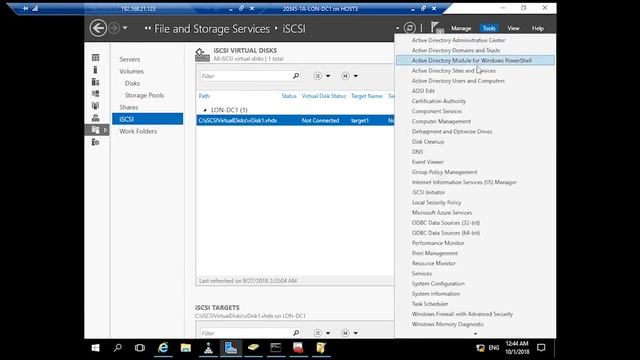
Task: Click the All Servers icon in left rail
Action: (96, 82)
